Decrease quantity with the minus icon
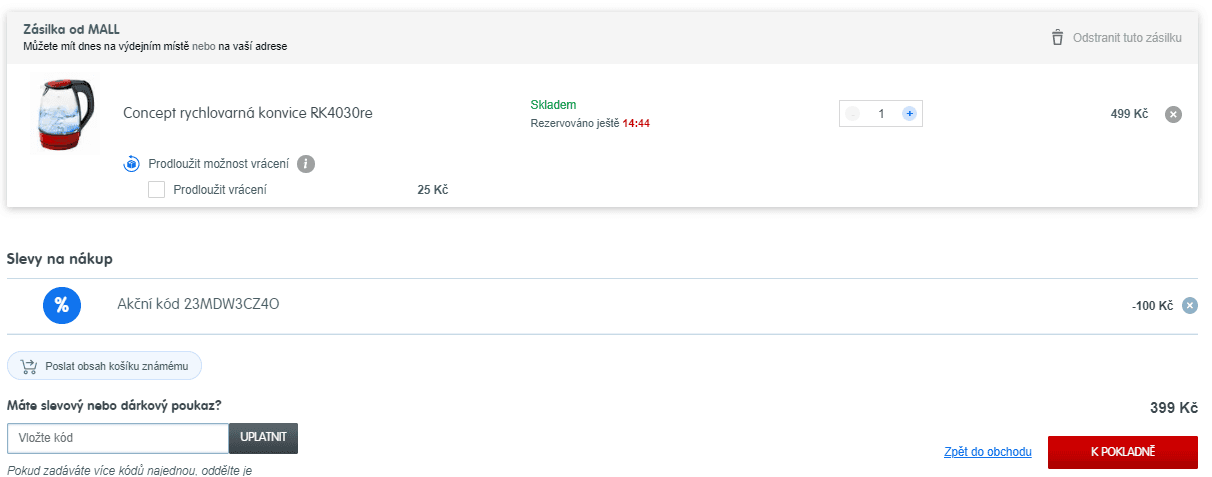Viewport: 1212px width, 477px height. point(852,114)
